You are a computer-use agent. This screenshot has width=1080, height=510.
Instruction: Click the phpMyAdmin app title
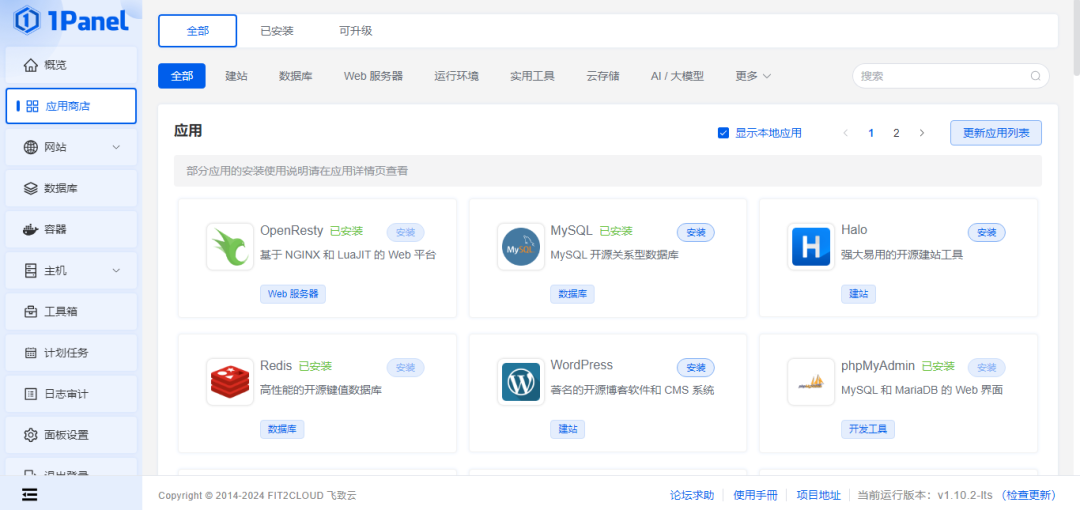point(878,365)
